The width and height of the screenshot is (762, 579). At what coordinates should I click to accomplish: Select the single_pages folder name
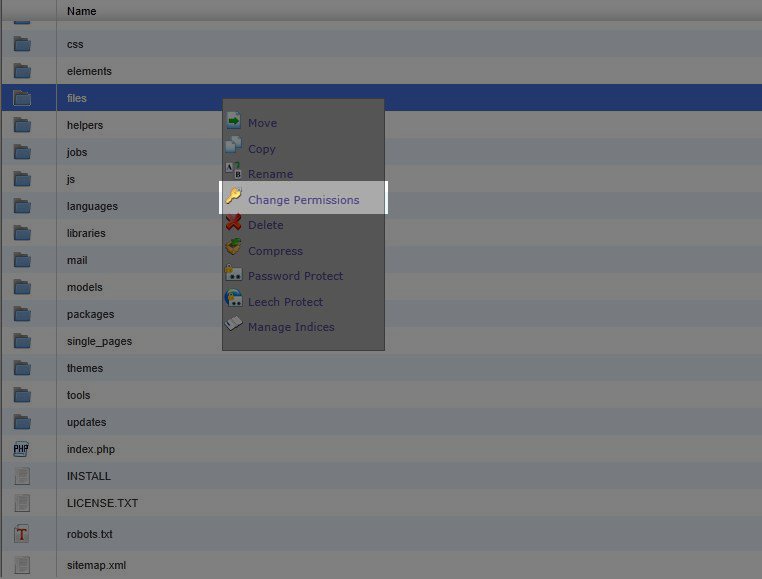click(100, 341)
